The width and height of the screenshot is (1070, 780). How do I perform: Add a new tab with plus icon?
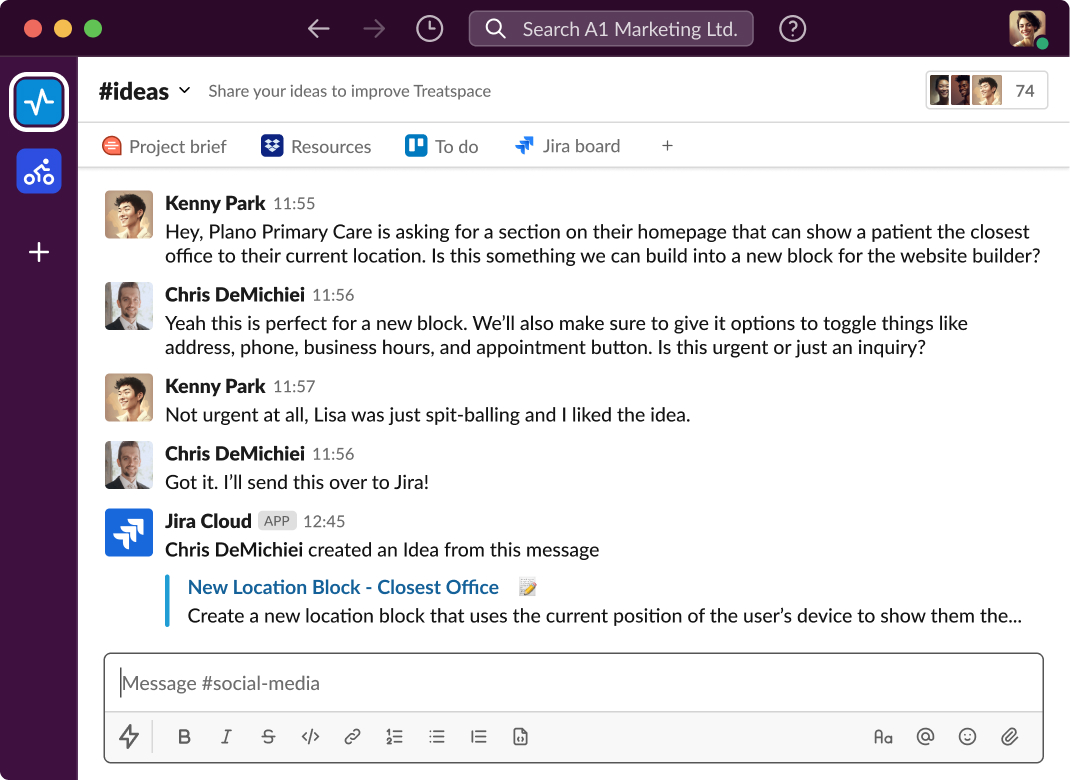(x=667, y=145)
